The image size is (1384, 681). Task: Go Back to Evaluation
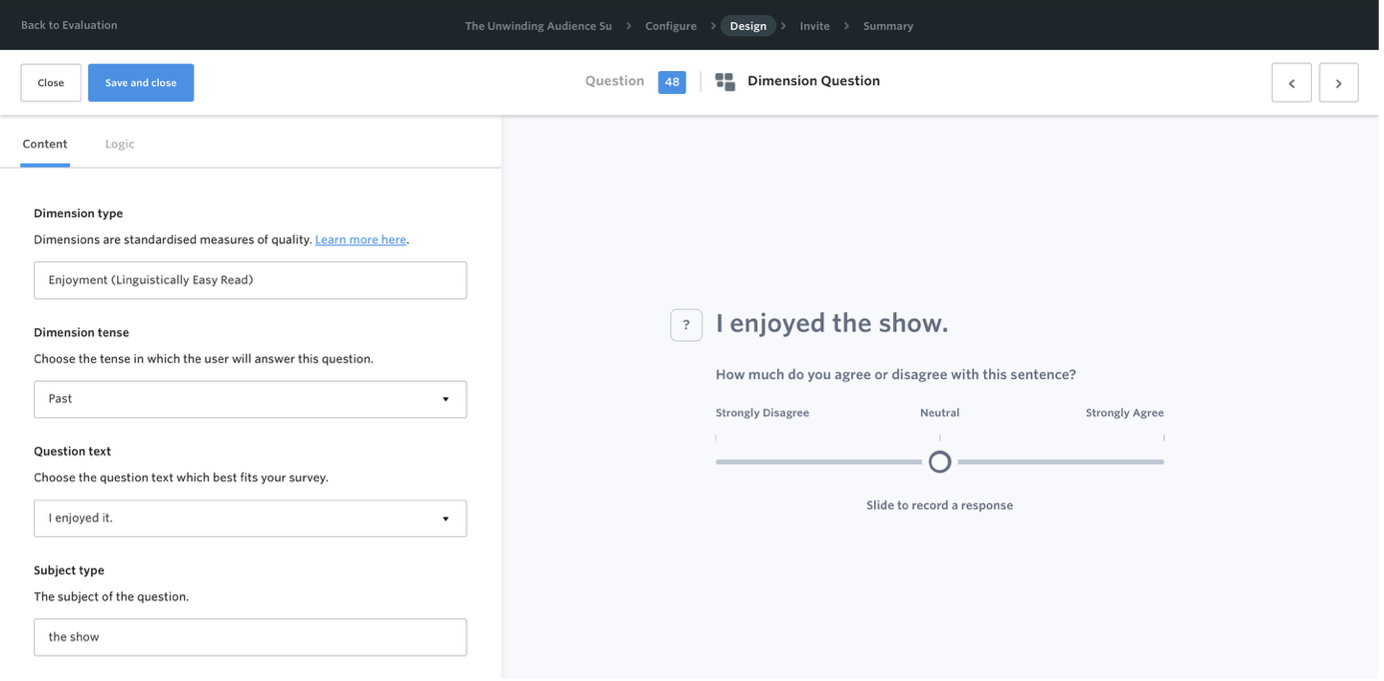[69, 25]
